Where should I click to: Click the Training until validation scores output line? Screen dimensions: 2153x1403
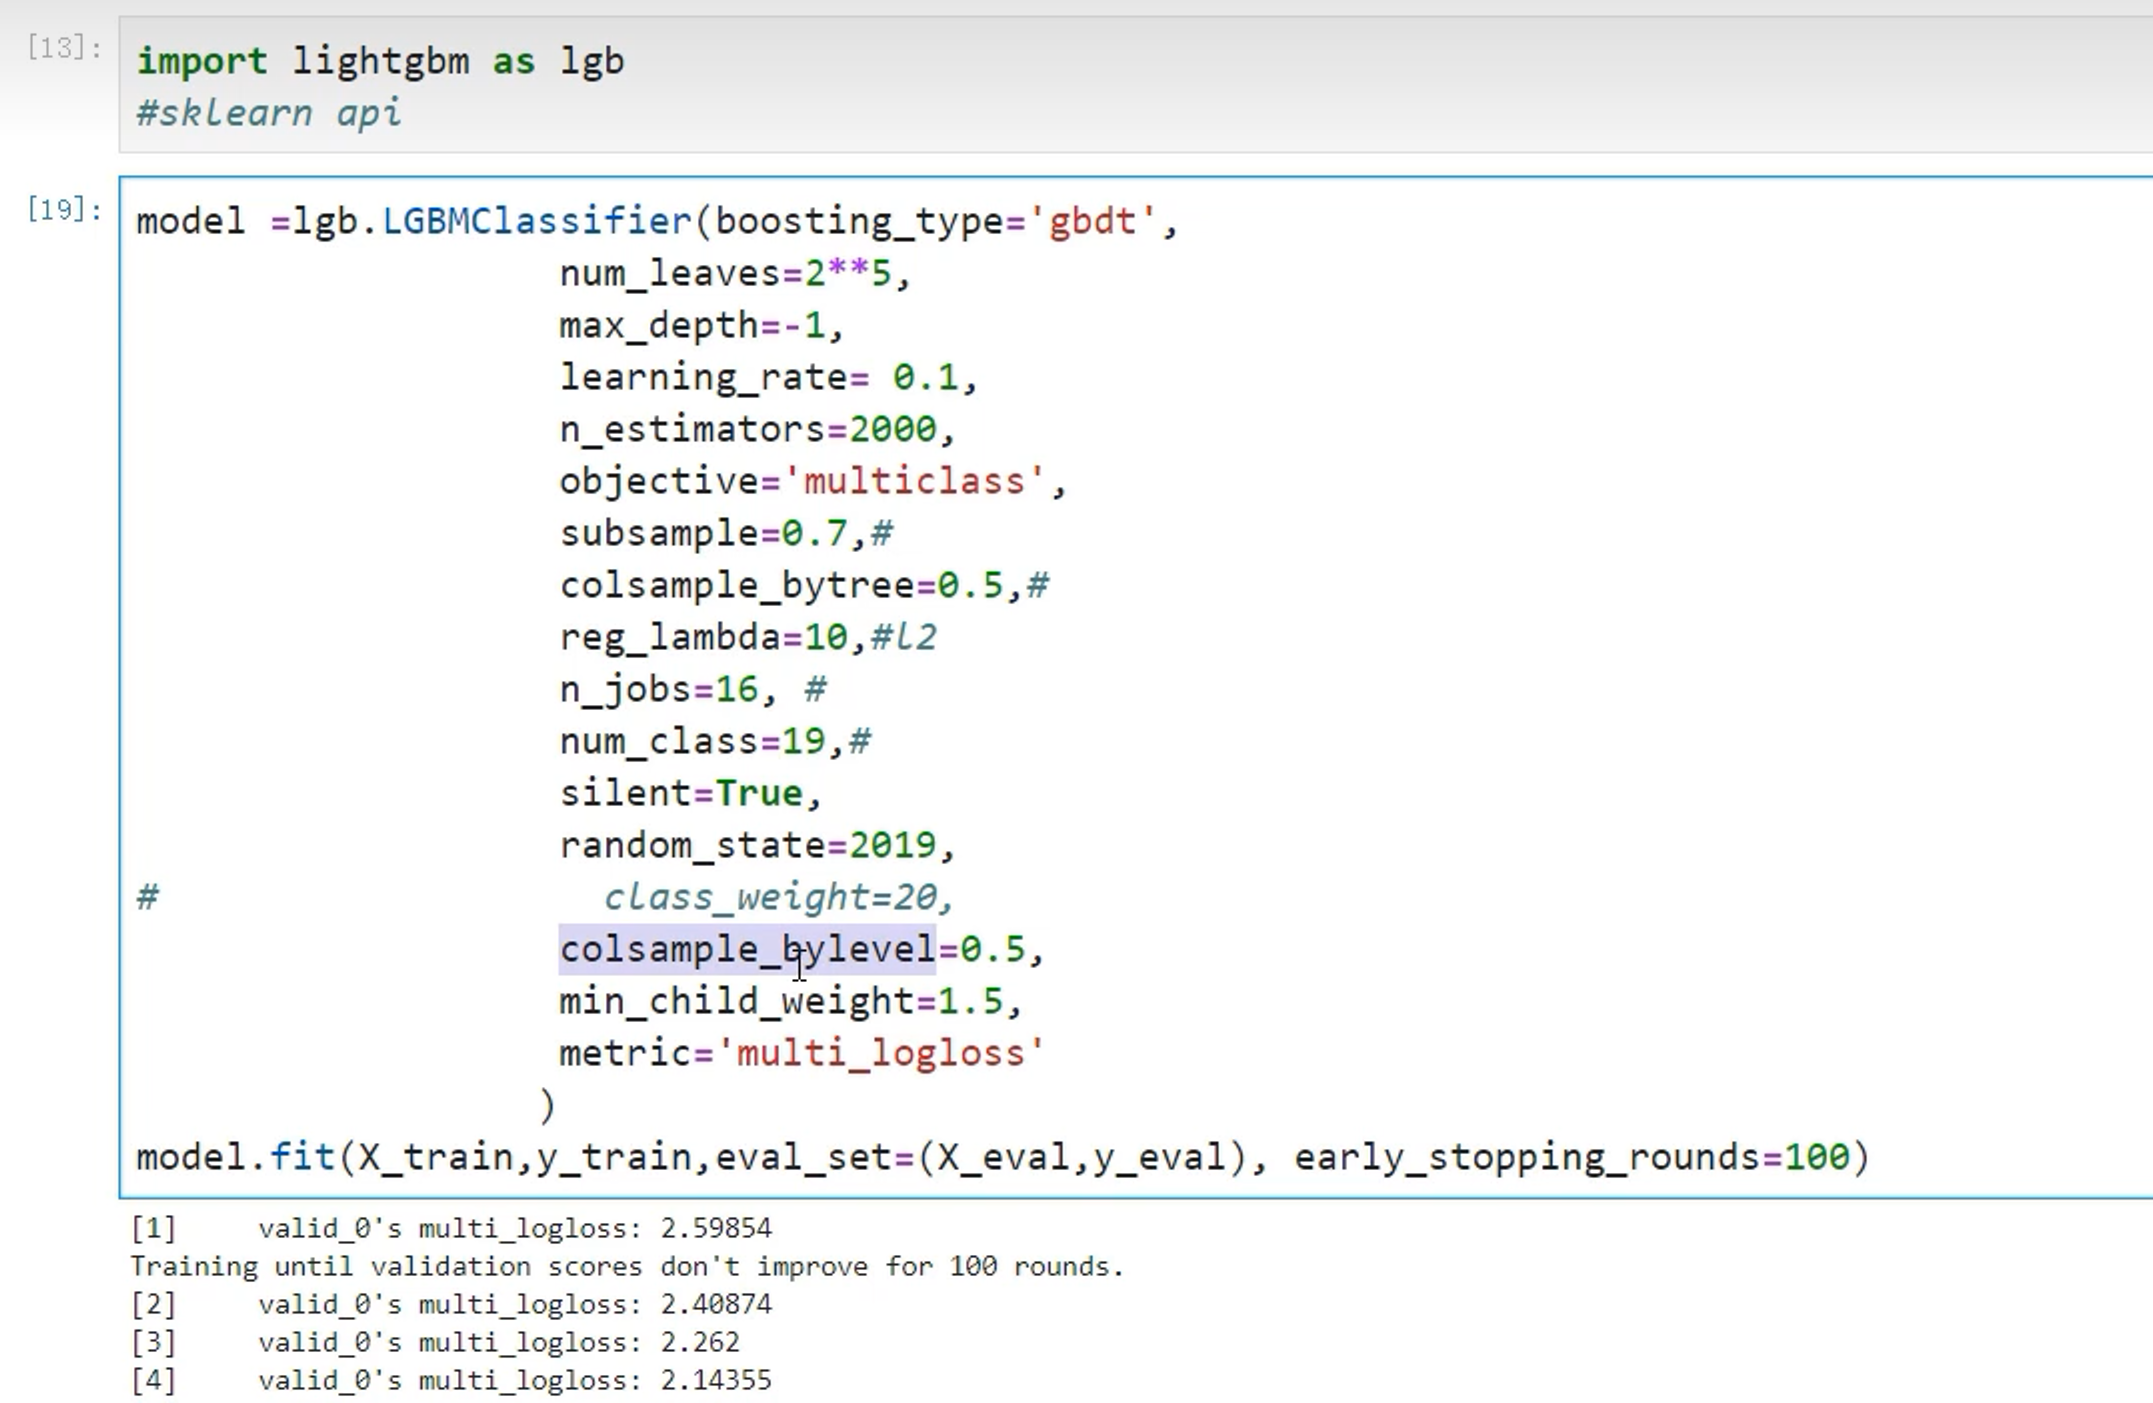pos(626,1266)
